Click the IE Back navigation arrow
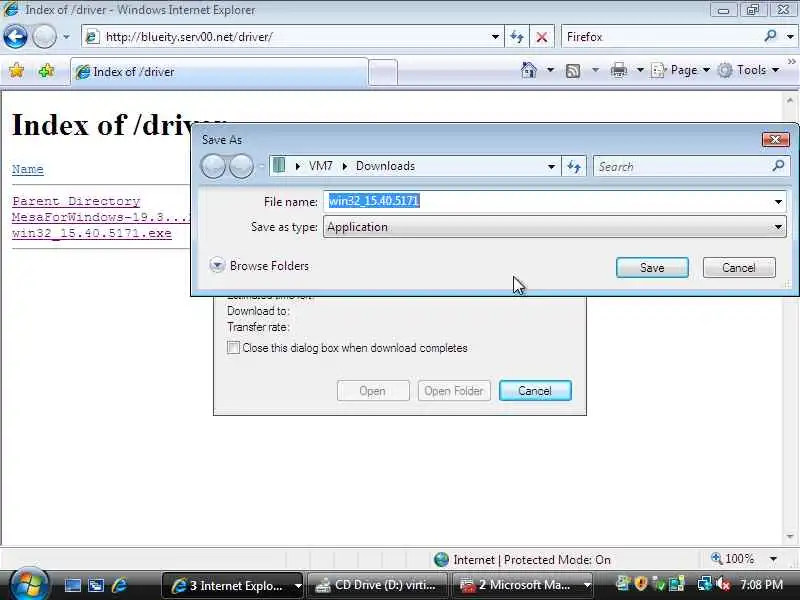Viewport: 800px width, 600px height. tap(16, 37)
